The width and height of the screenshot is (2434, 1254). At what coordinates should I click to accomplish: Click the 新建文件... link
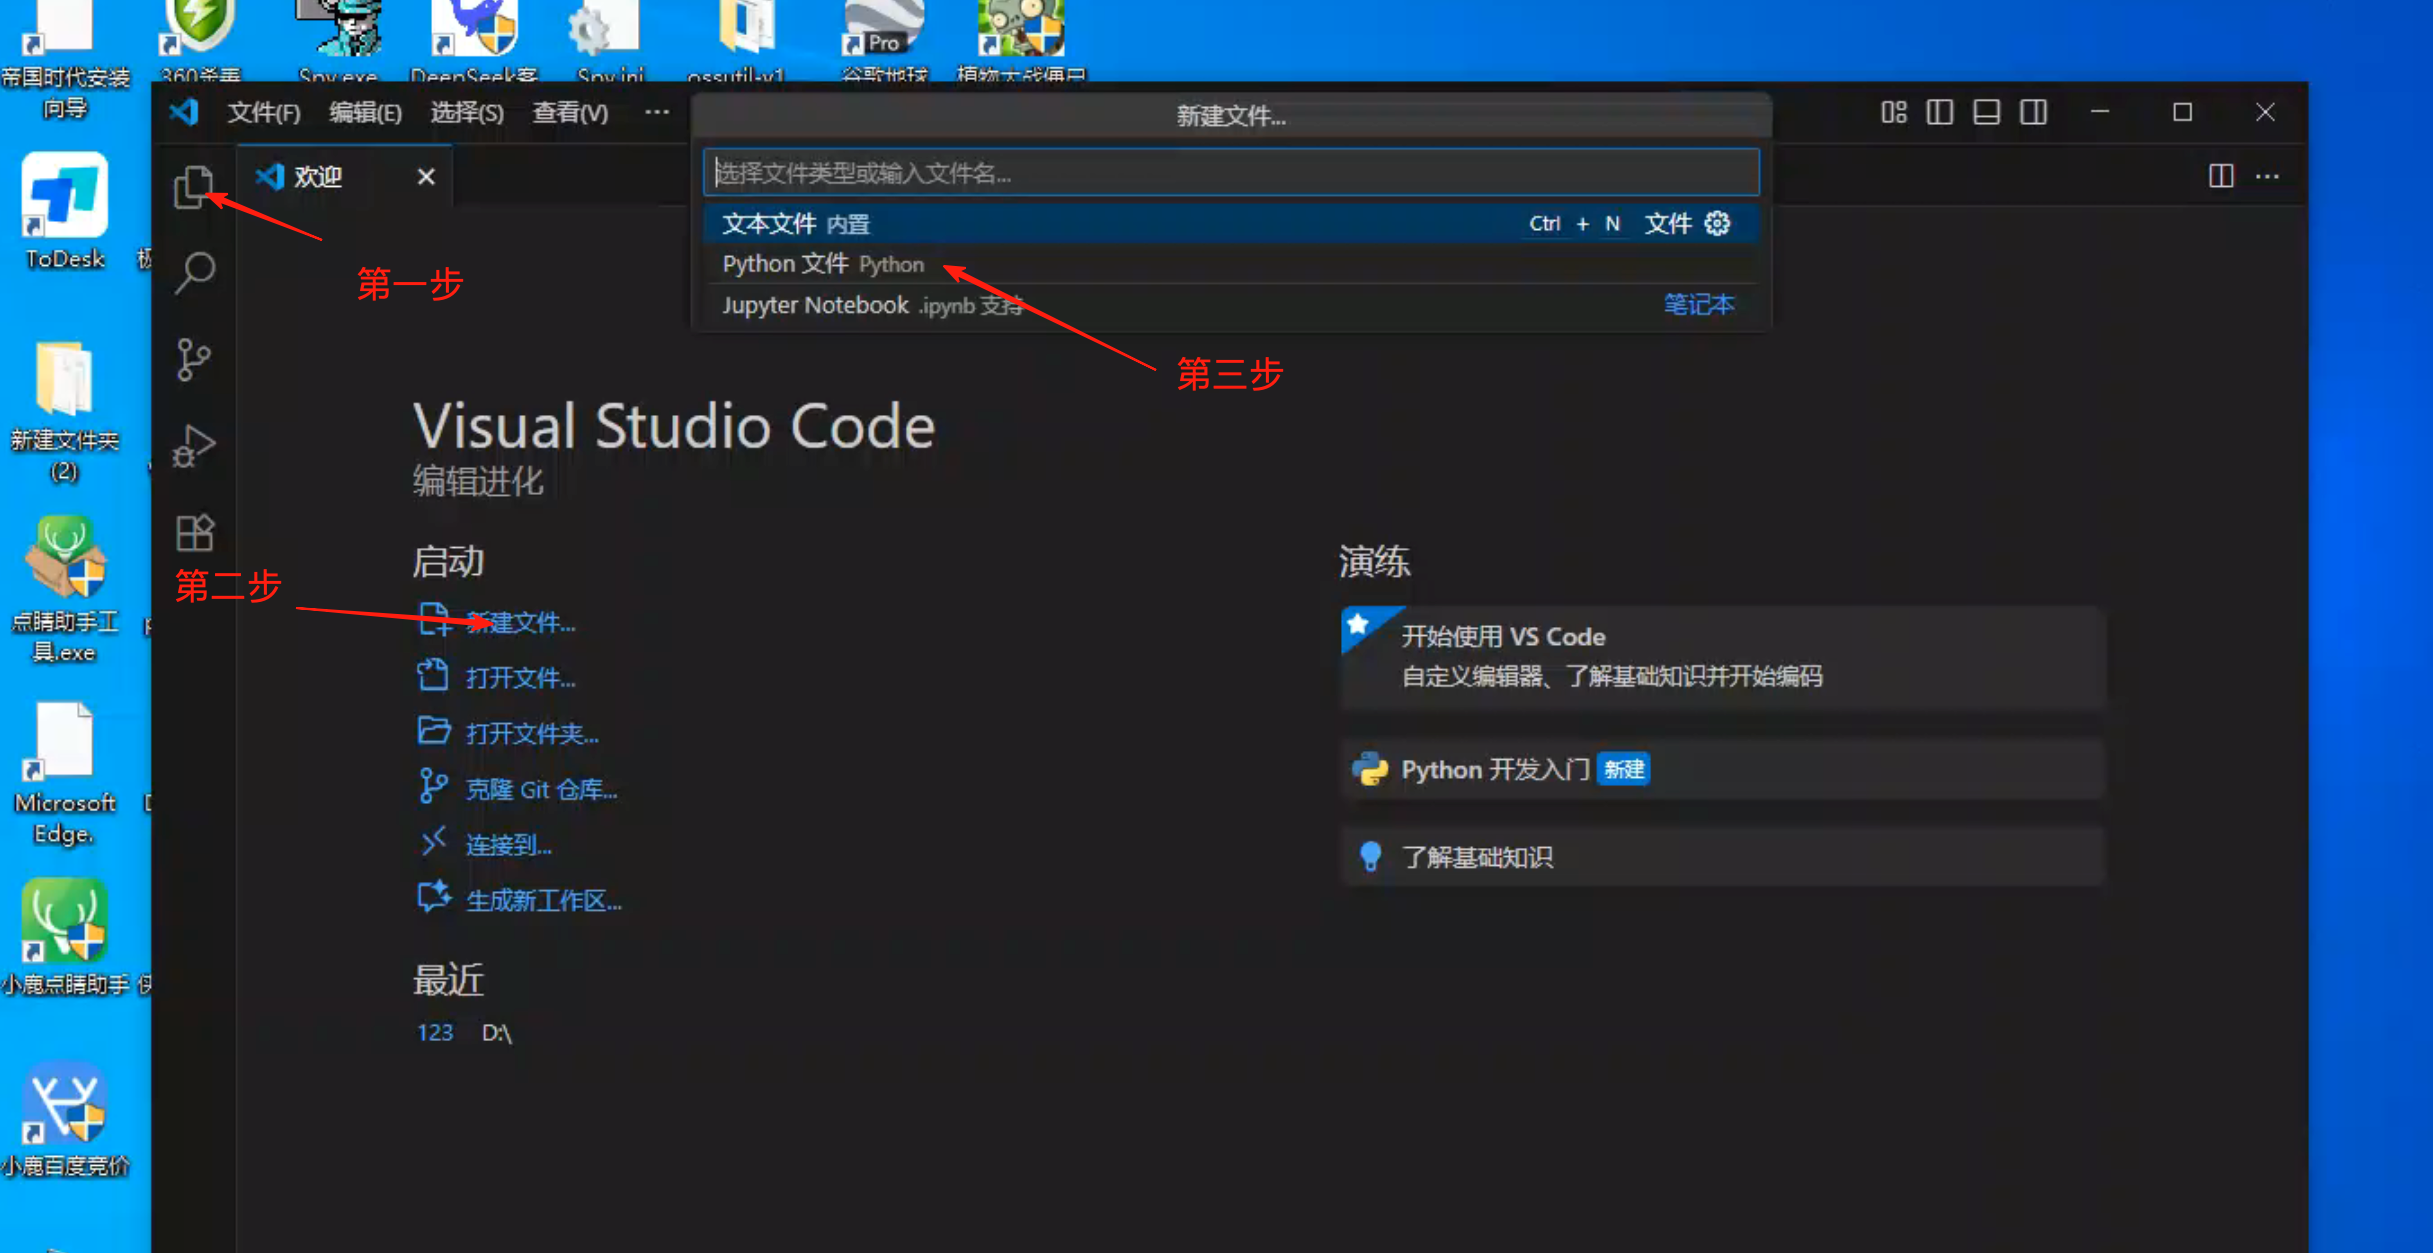tap(520, 623)
